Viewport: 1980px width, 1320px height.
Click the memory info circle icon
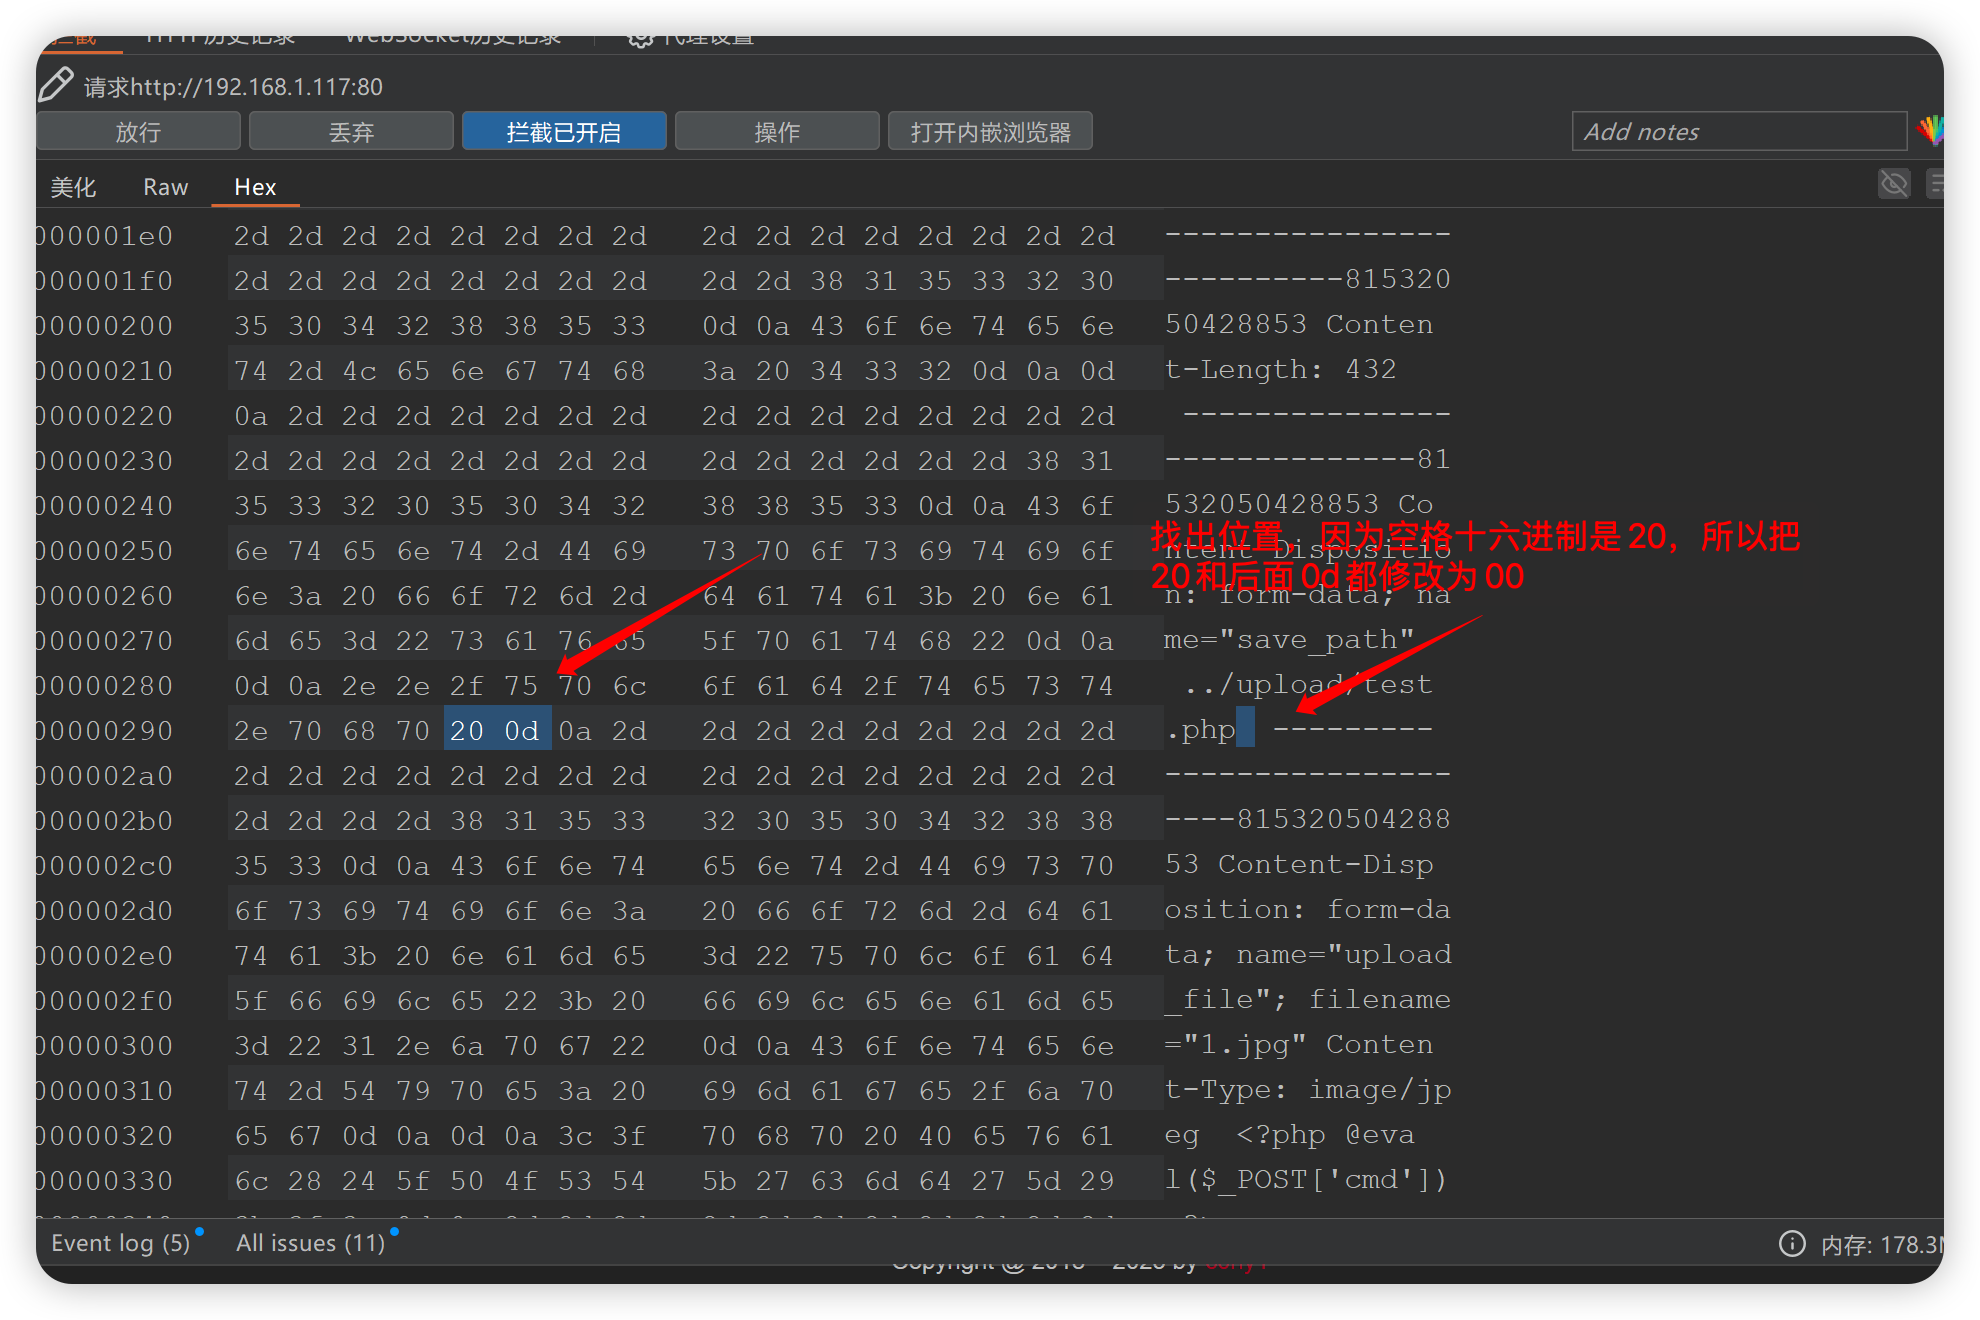click(1792, 1243)
